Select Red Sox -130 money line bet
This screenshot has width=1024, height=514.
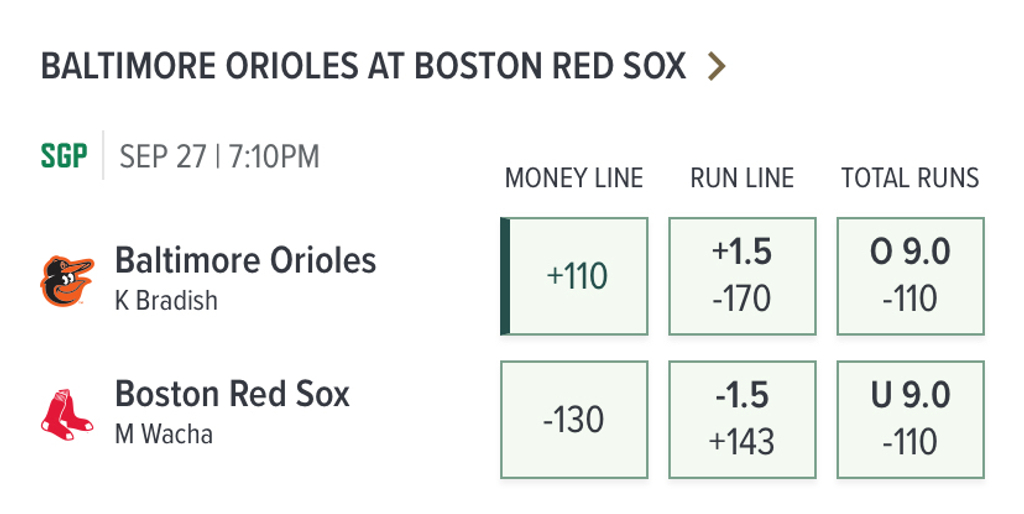pos(574,419)
